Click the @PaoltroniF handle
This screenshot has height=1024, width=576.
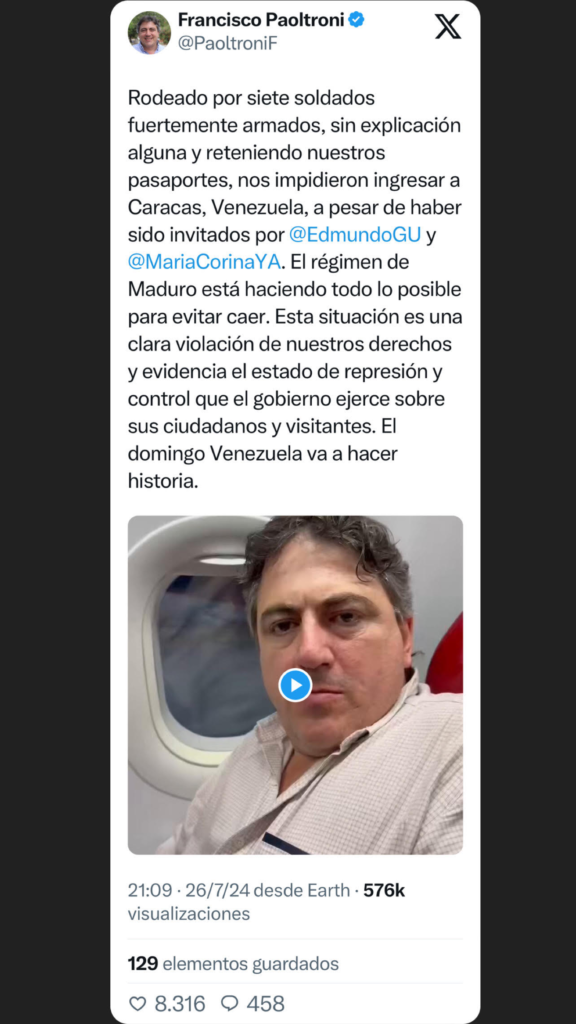click(x=227, y=44)
